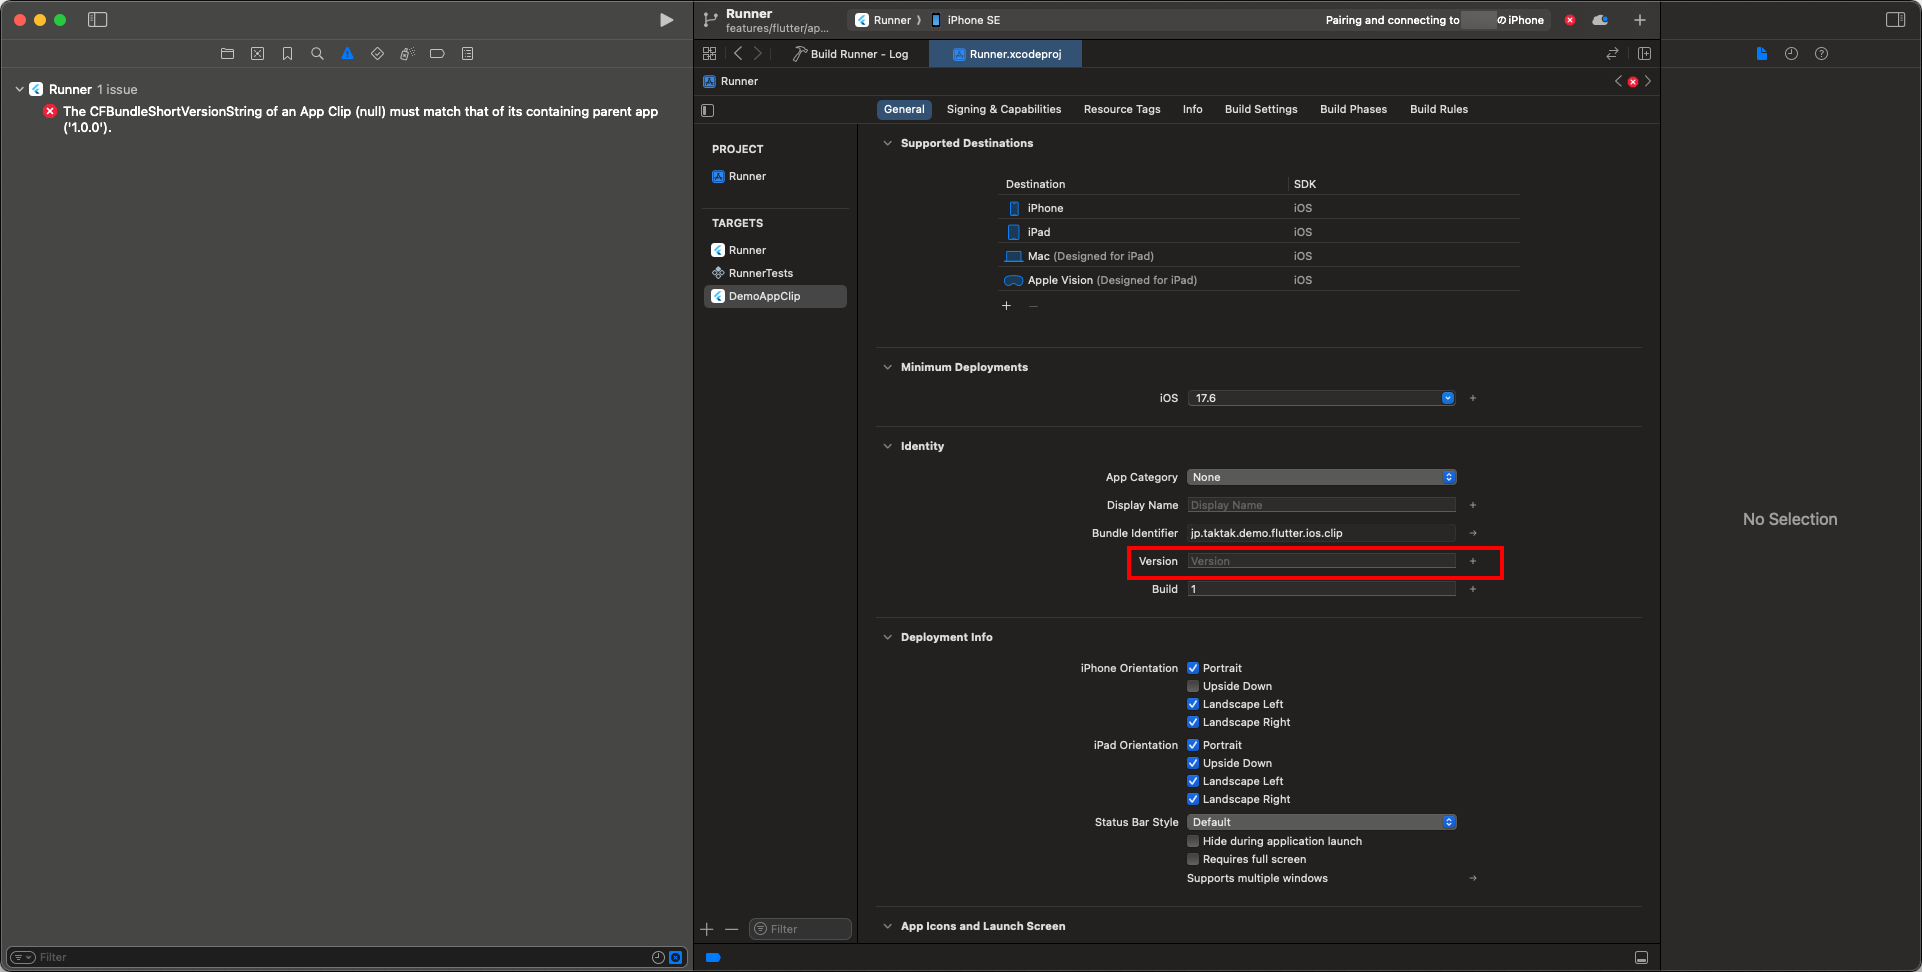Open the Build Runner - Log tab
The width and height of the screenshot is (1922, 972).
pos(852,54)
